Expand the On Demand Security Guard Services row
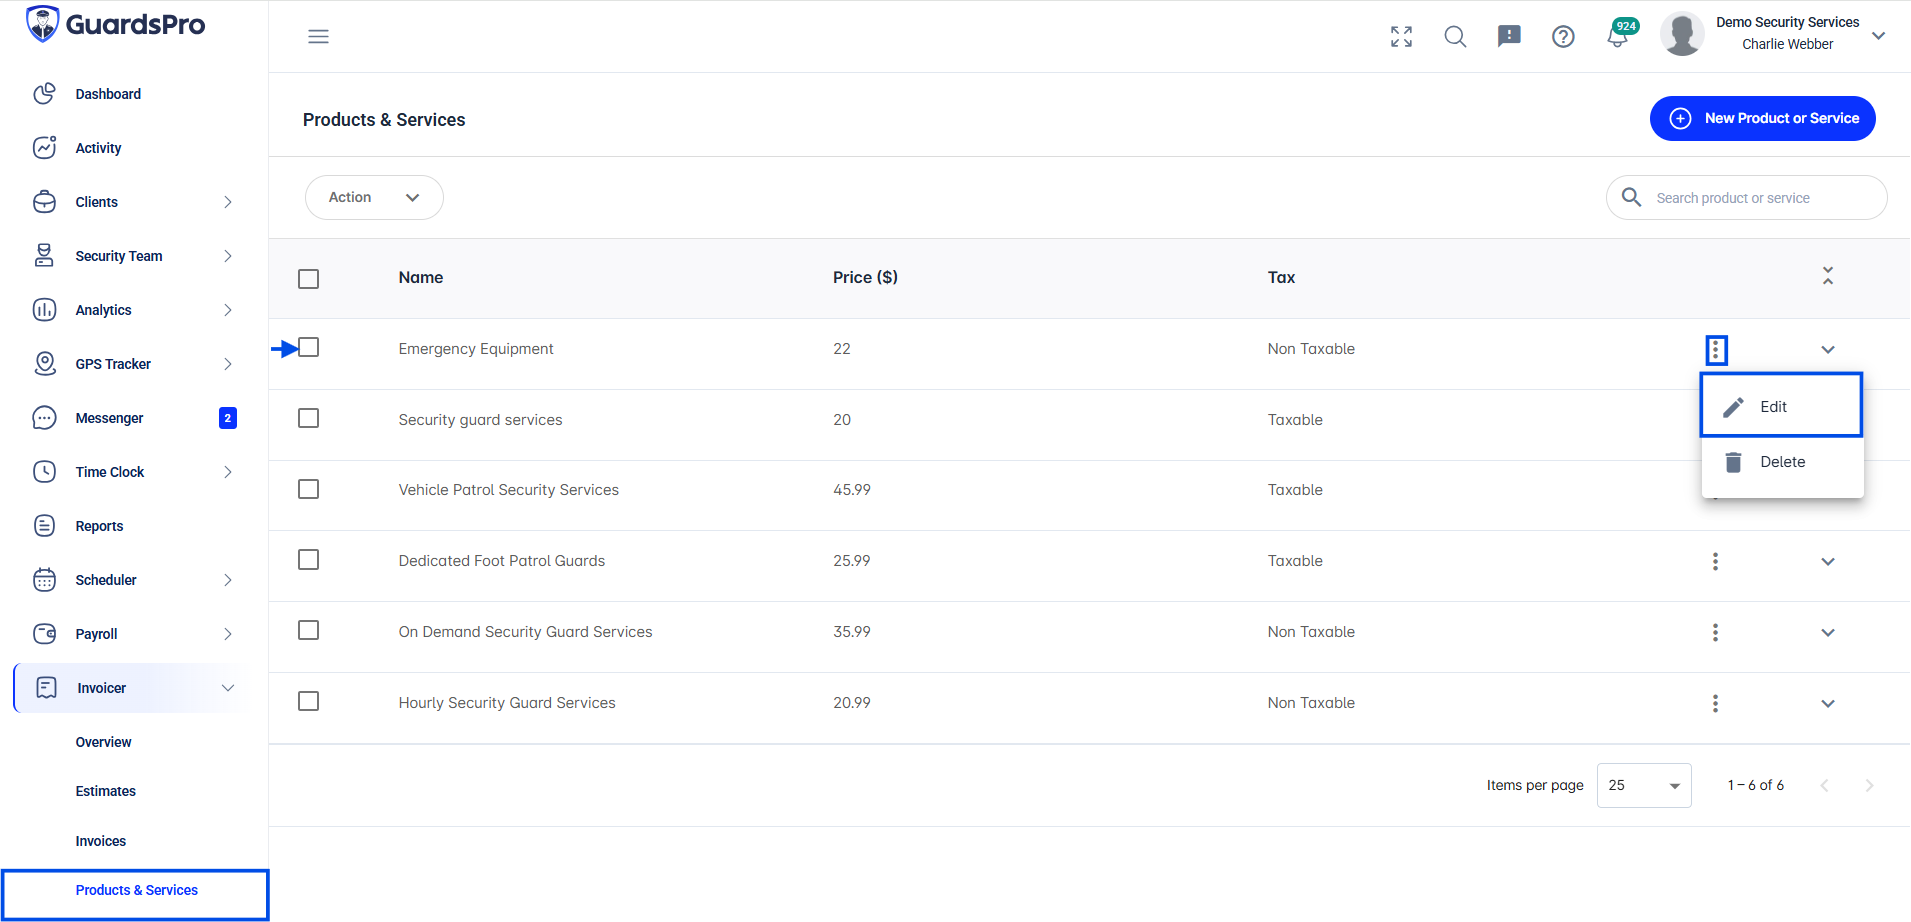The height and width of the screenshot is (922, 1911). click(1828, 633)
